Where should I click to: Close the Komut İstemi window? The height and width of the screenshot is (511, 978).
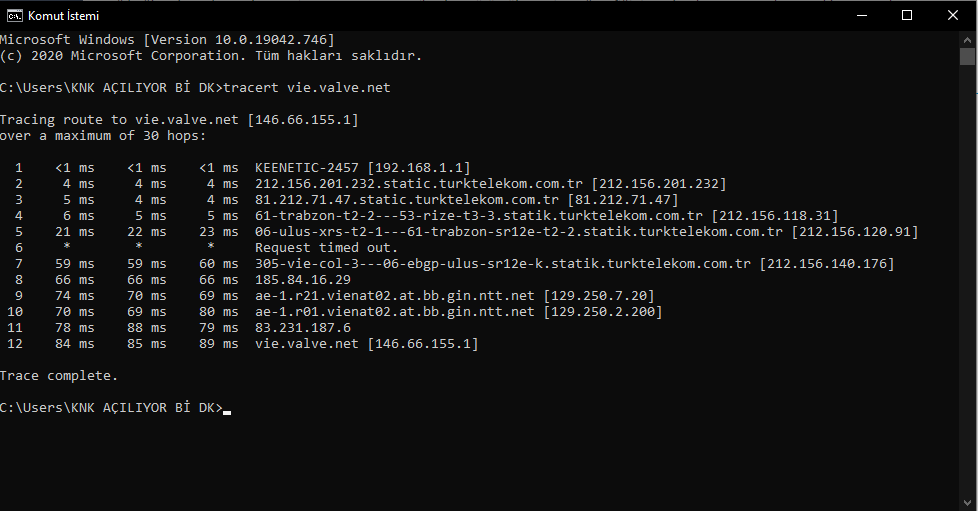coord(953,16)
